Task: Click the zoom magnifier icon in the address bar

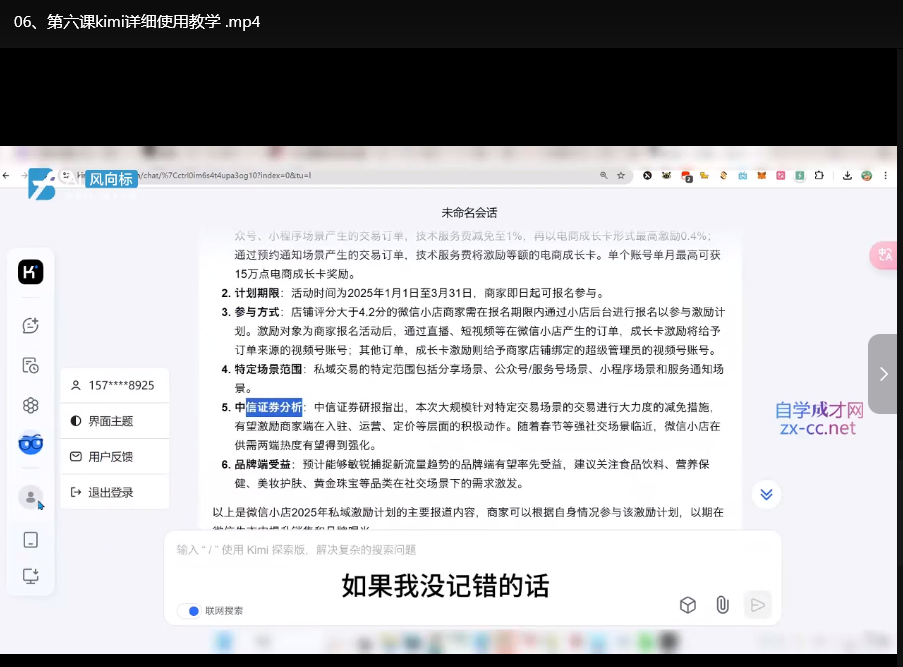Action: pos(604,175)
